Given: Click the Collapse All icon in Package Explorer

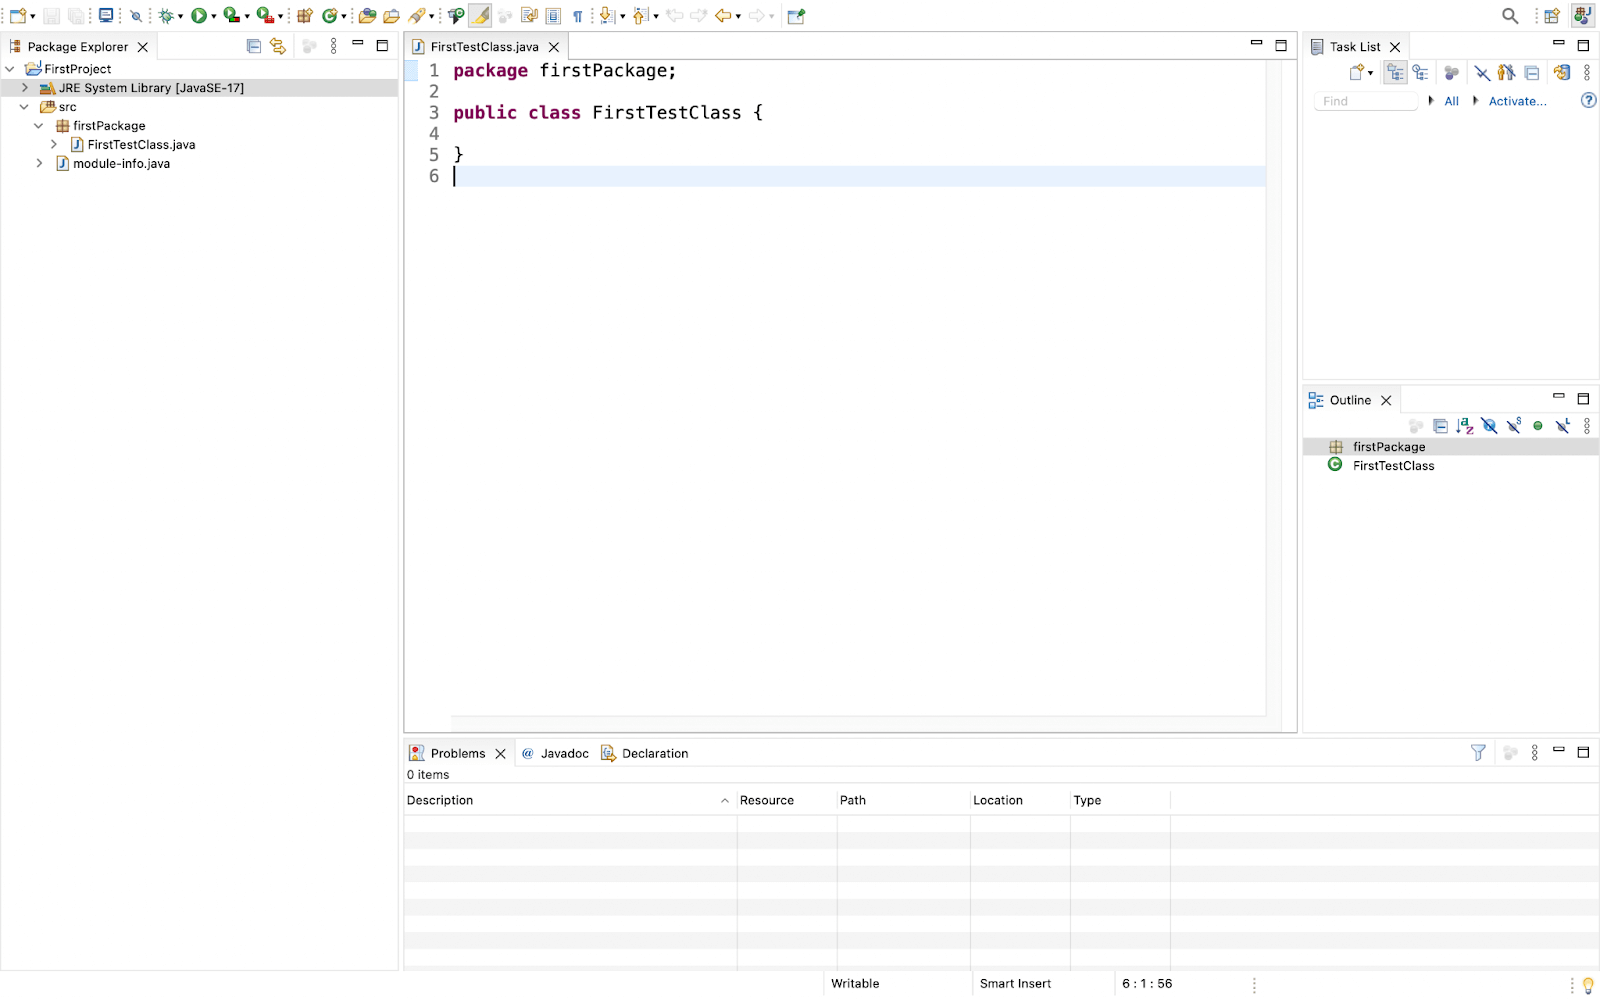Looking at the screenshot, I should (251, 45).
